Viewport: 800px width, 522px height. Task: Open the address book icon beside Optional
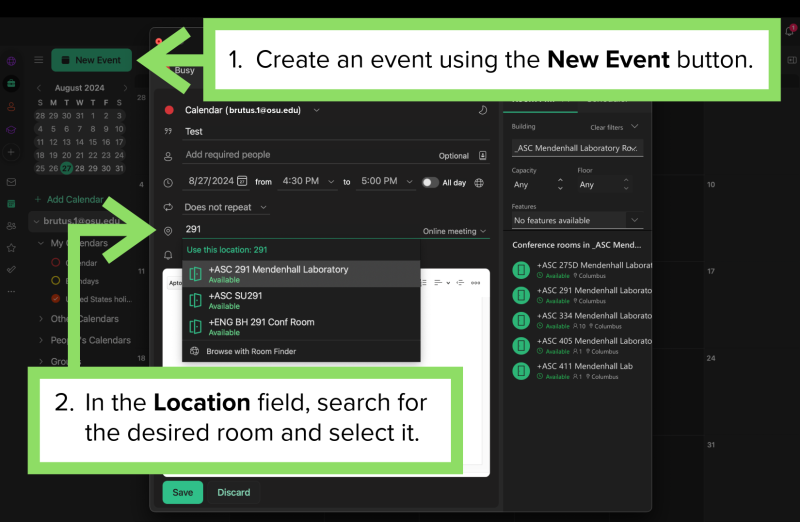(x=482, y=156)
